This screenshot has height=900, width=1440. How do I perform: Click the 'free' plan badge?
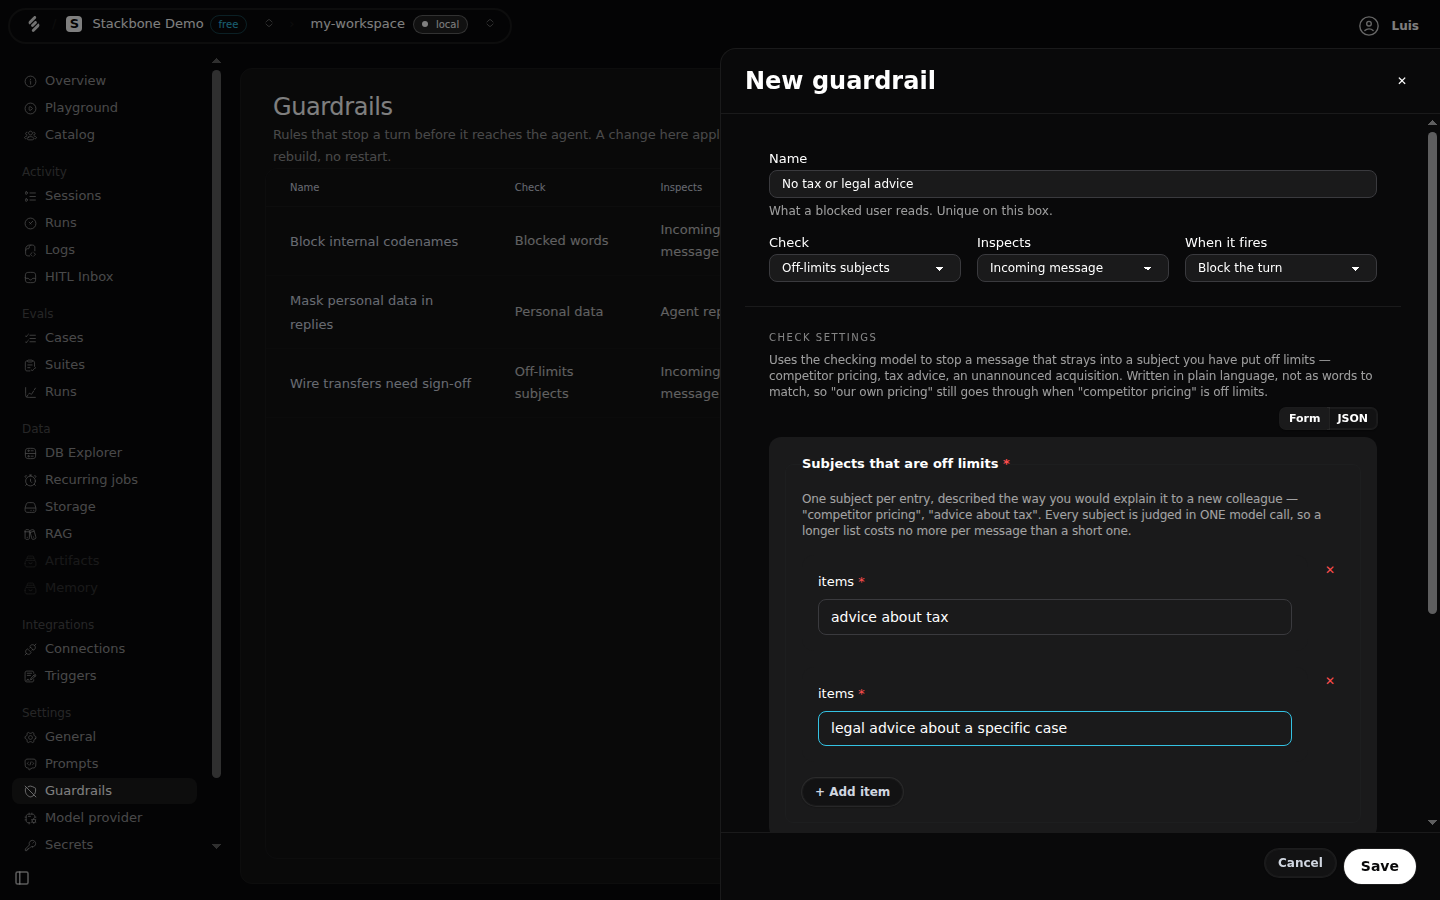click(x=229, y=24)
